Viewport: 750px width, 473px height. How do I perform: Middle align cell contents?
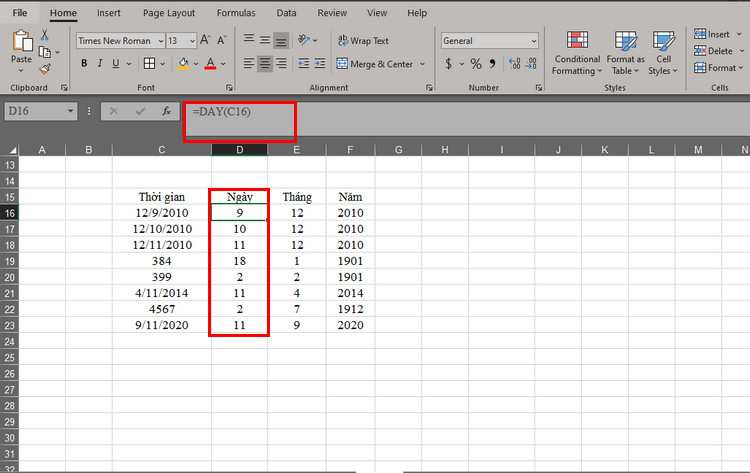click(x=265, y=40)
